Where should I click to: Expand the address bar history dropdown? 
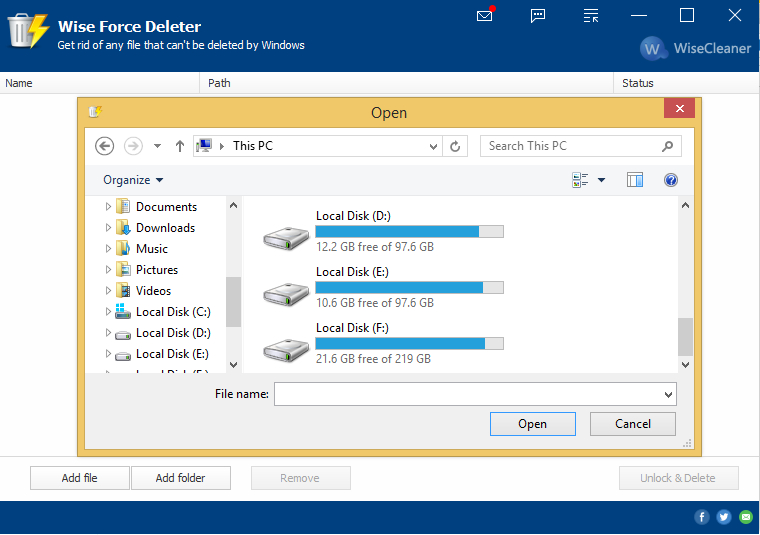click(433, 146)
